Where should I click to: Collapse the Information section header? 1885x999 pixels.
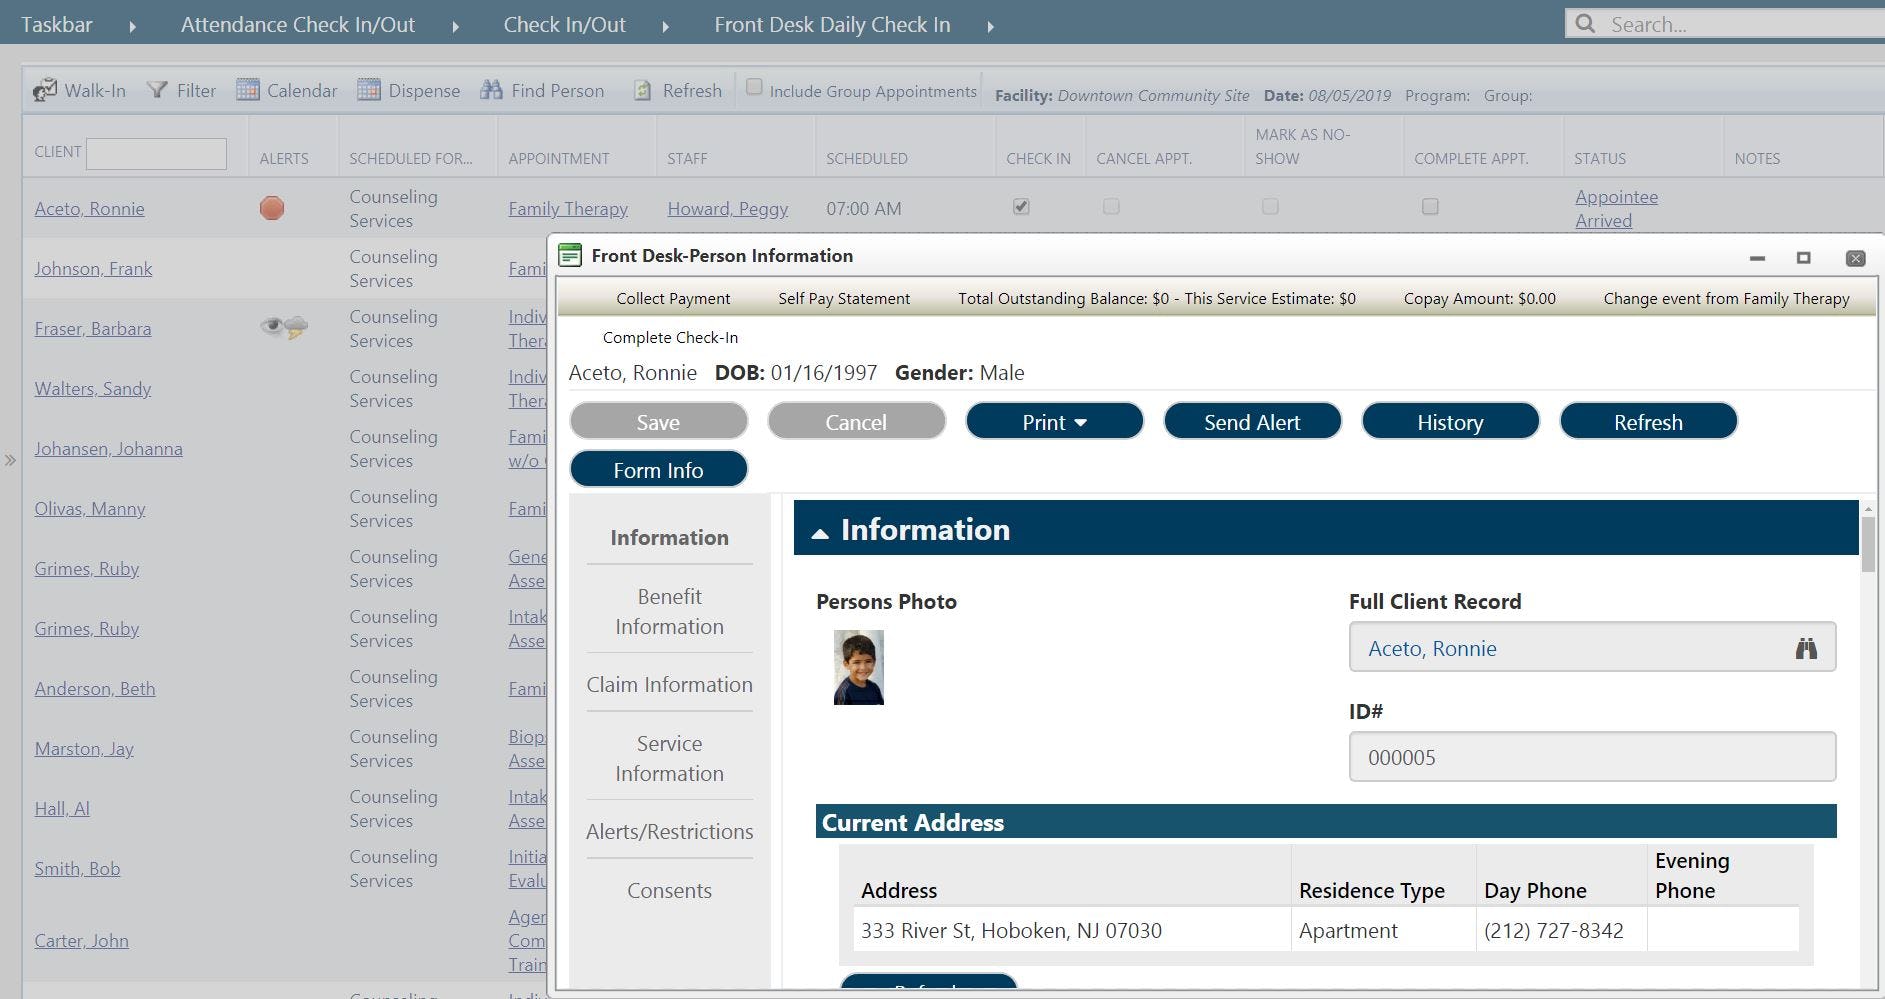820,531
